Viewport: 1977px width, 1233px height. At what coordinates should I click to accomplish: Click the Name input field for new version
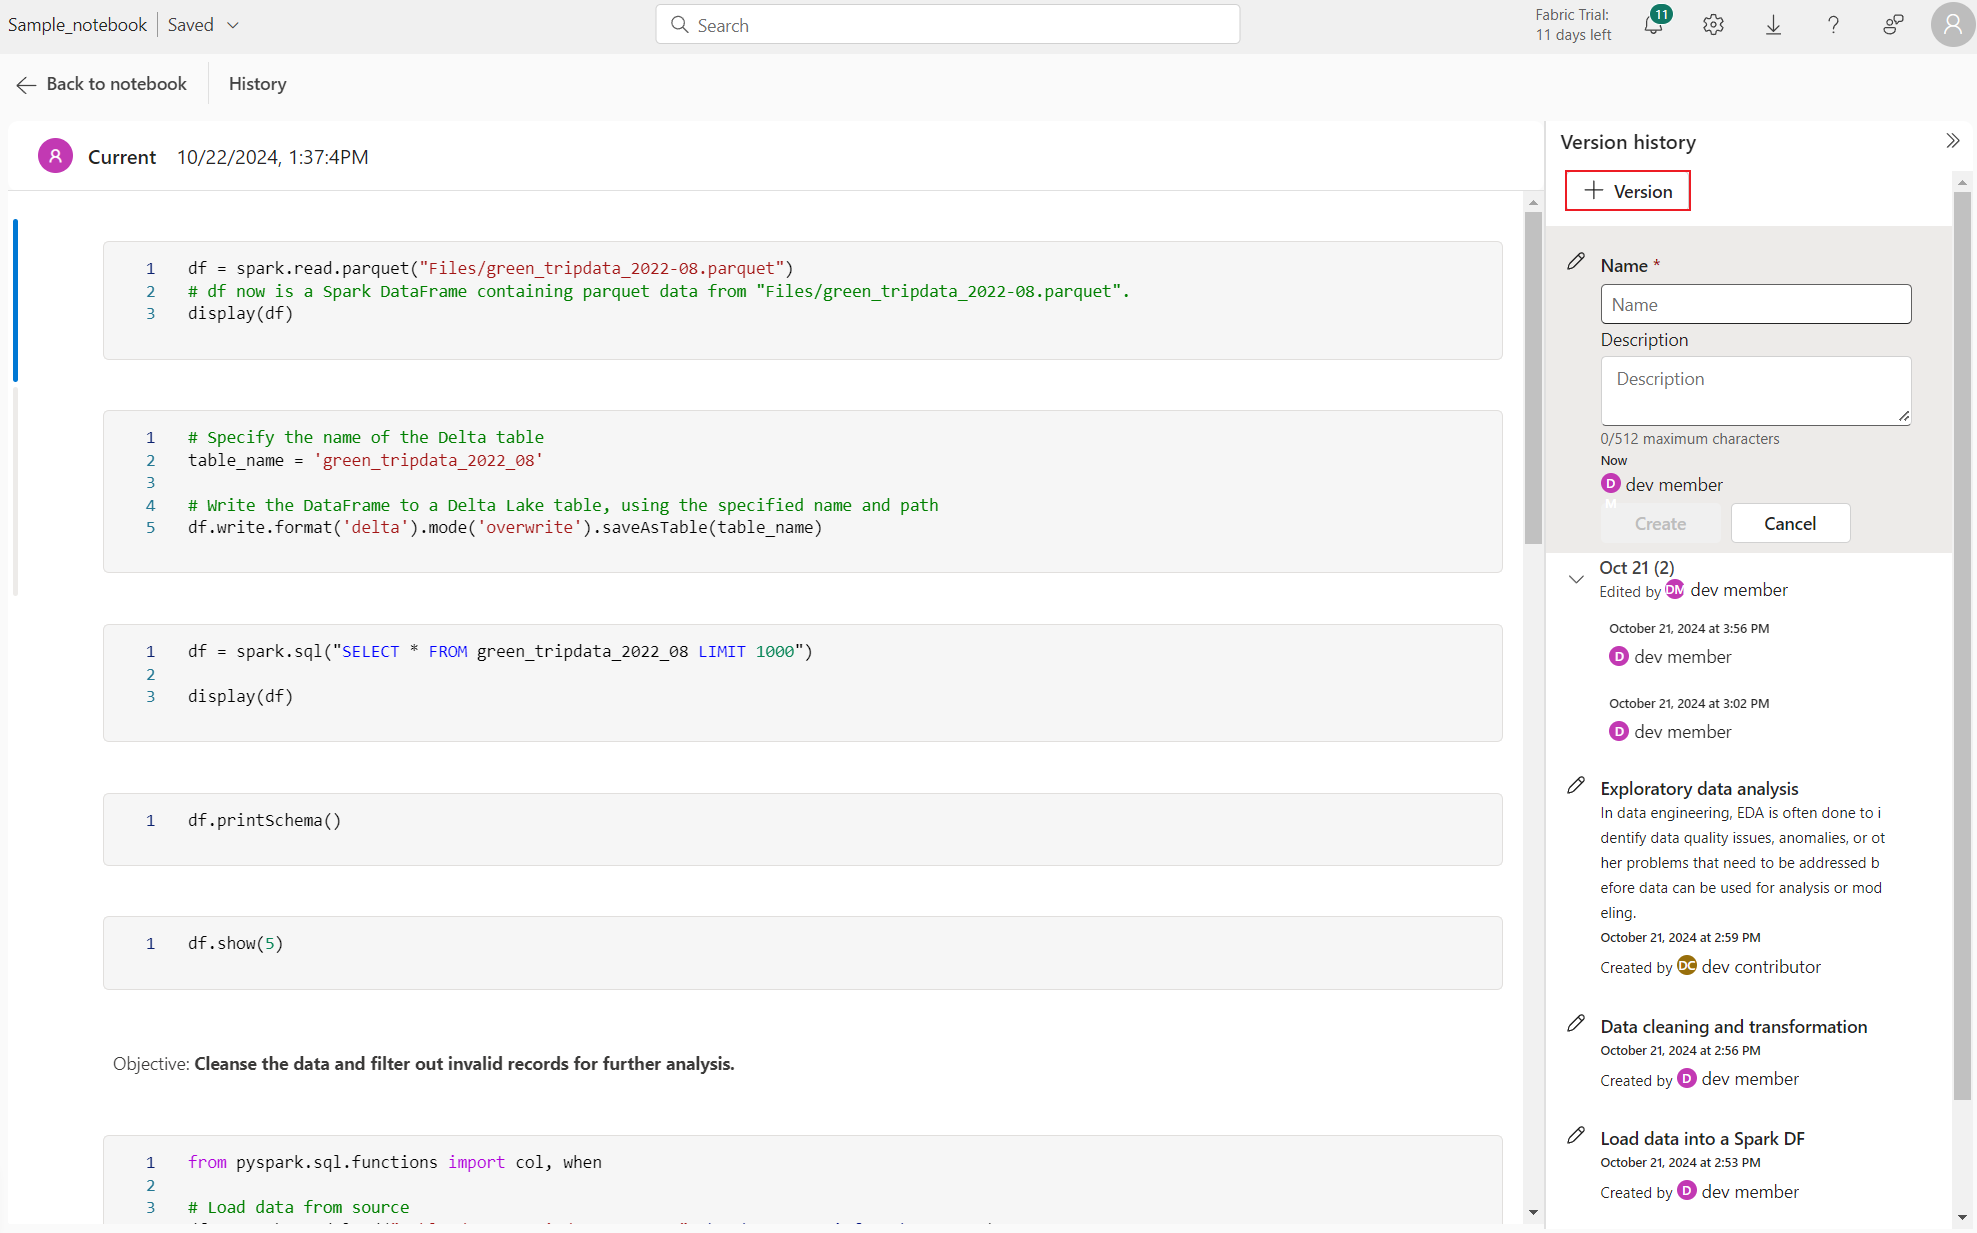pos(1757,303)
